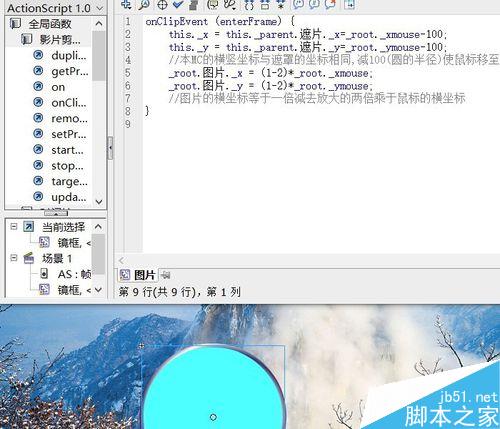This screenshot has height=429, width=500.
Task: Select the dupli... function entry
Action: (x=68, y=55)
